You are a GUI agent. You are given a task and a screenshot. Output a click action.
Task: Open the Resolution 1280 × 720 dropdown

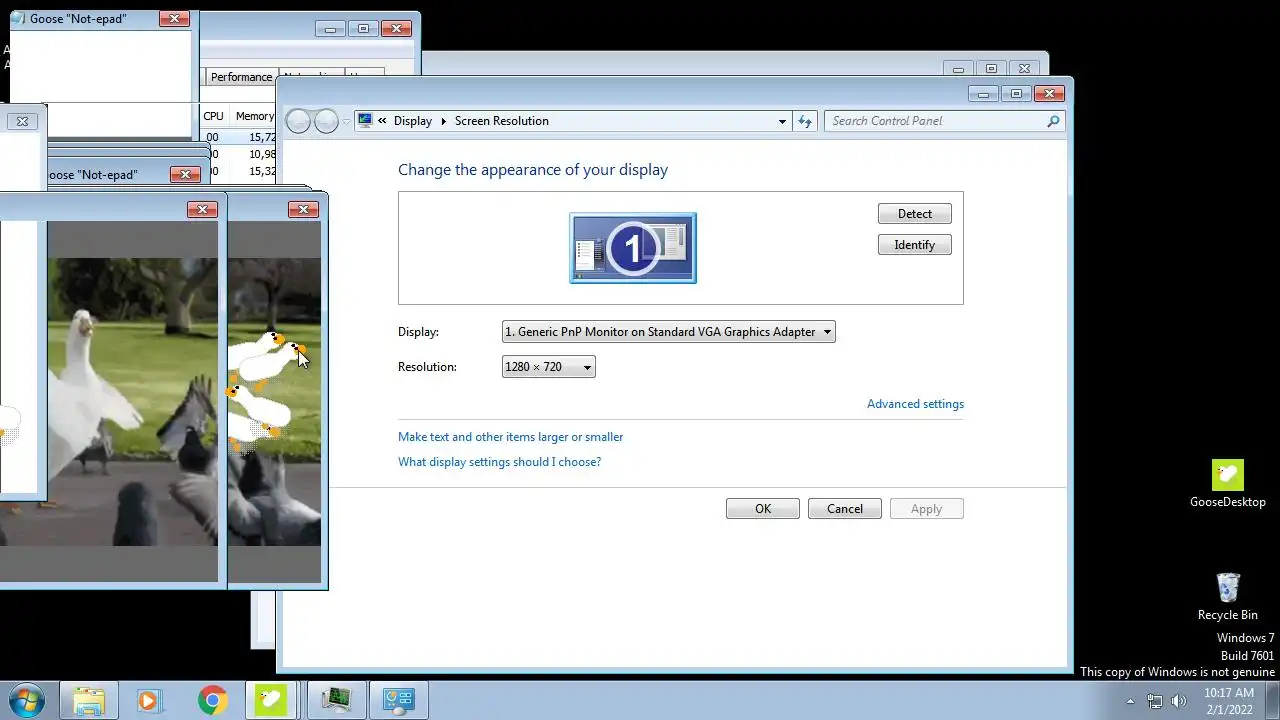[548, 367]
